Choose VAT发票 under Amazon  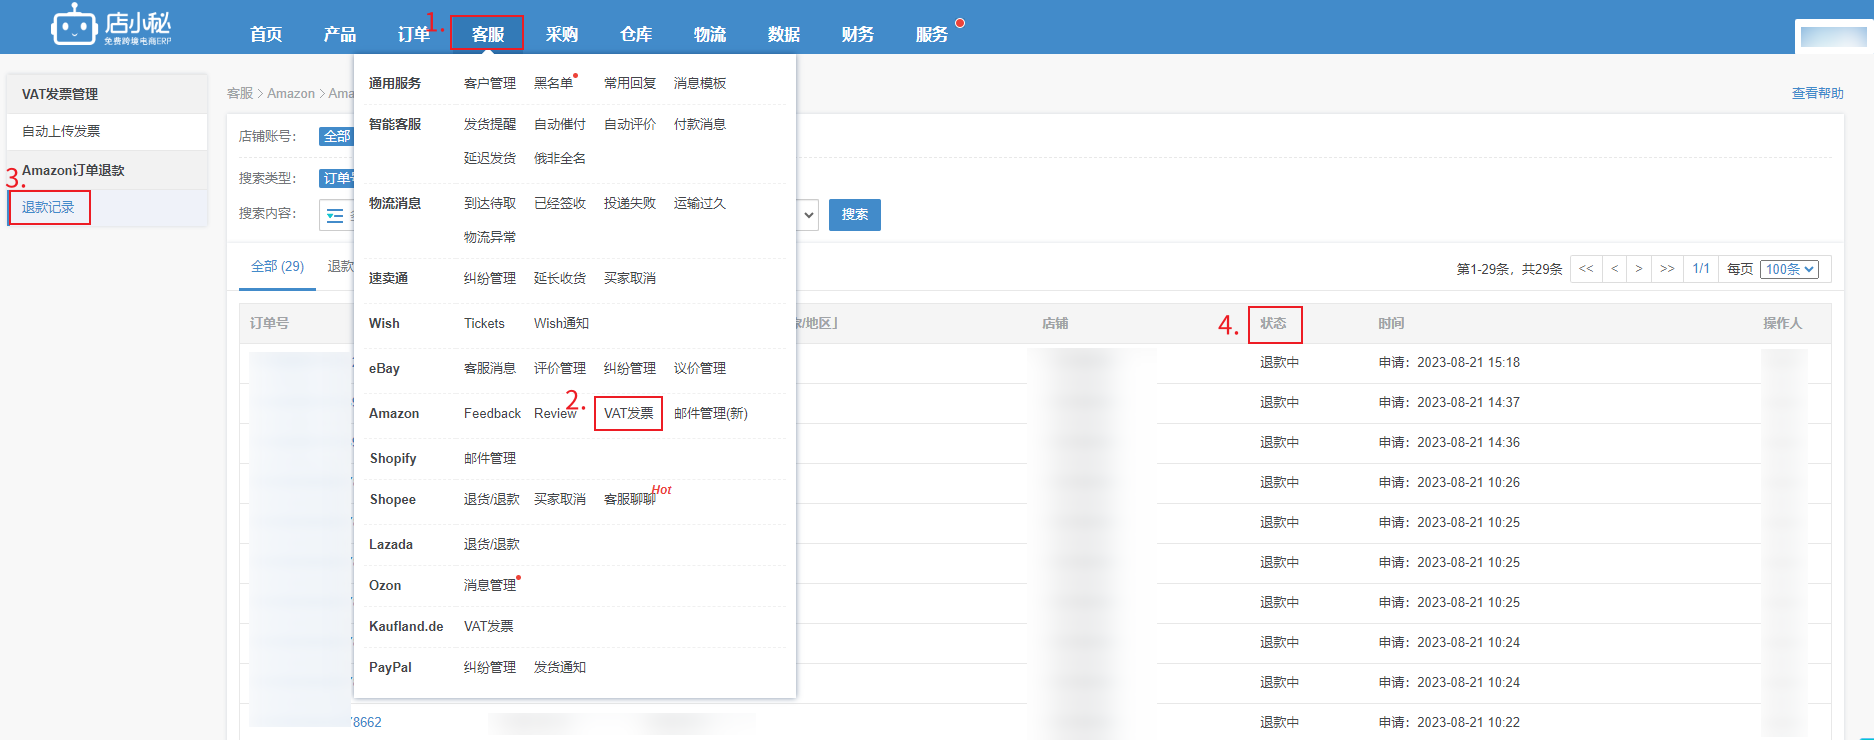pos(628,413)
